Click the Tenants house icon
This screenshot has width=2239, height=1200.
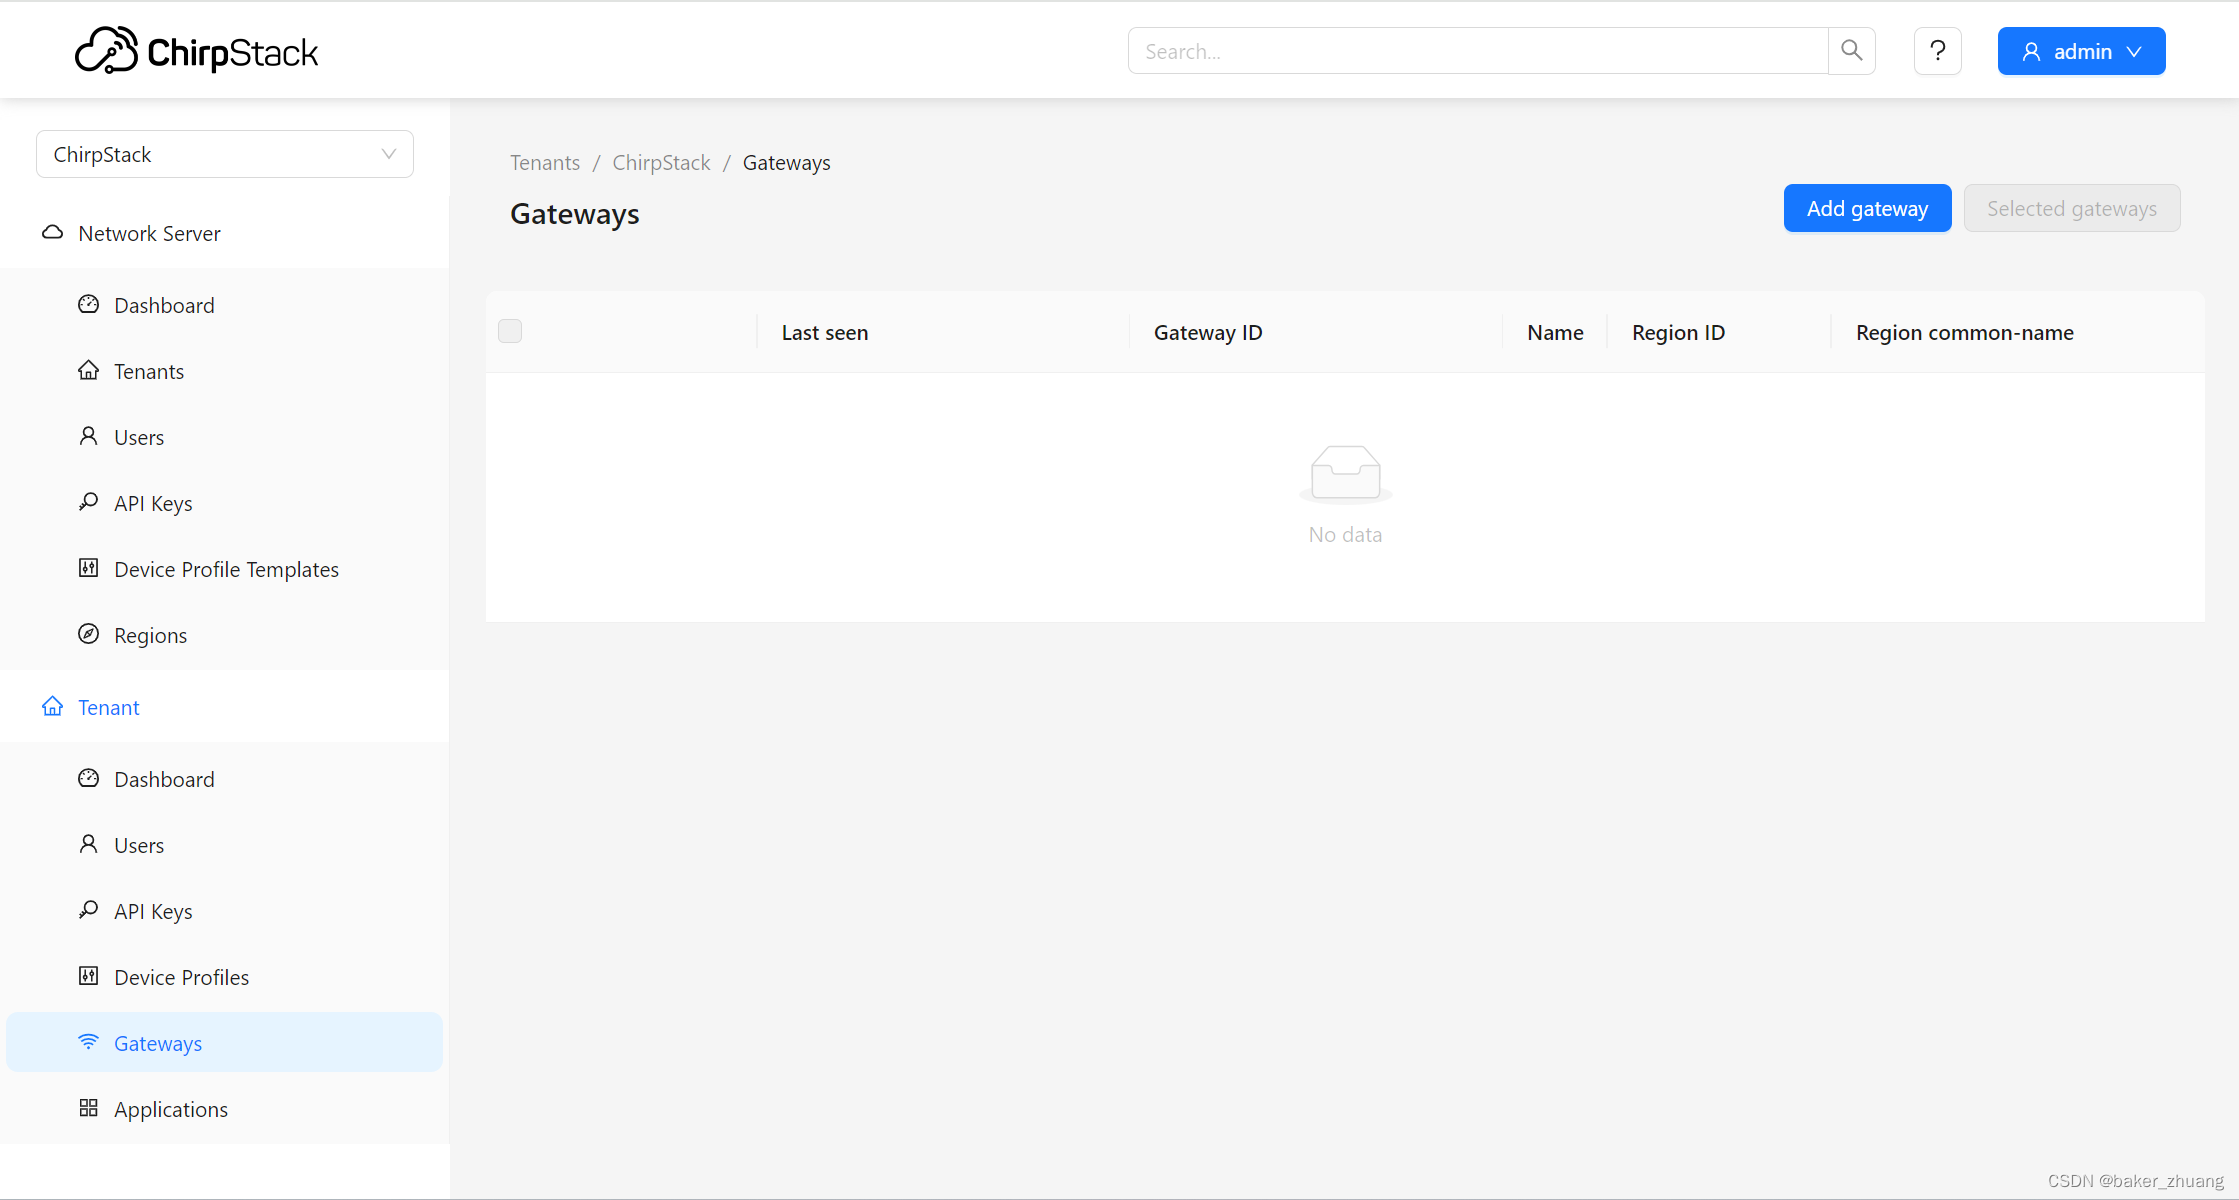point(89,370)
